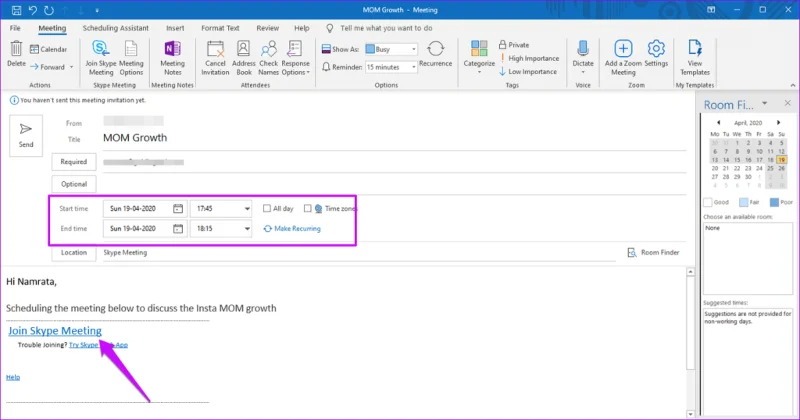
Task: Switch to Scheduling Assistant tab
Action: point(116,28)
